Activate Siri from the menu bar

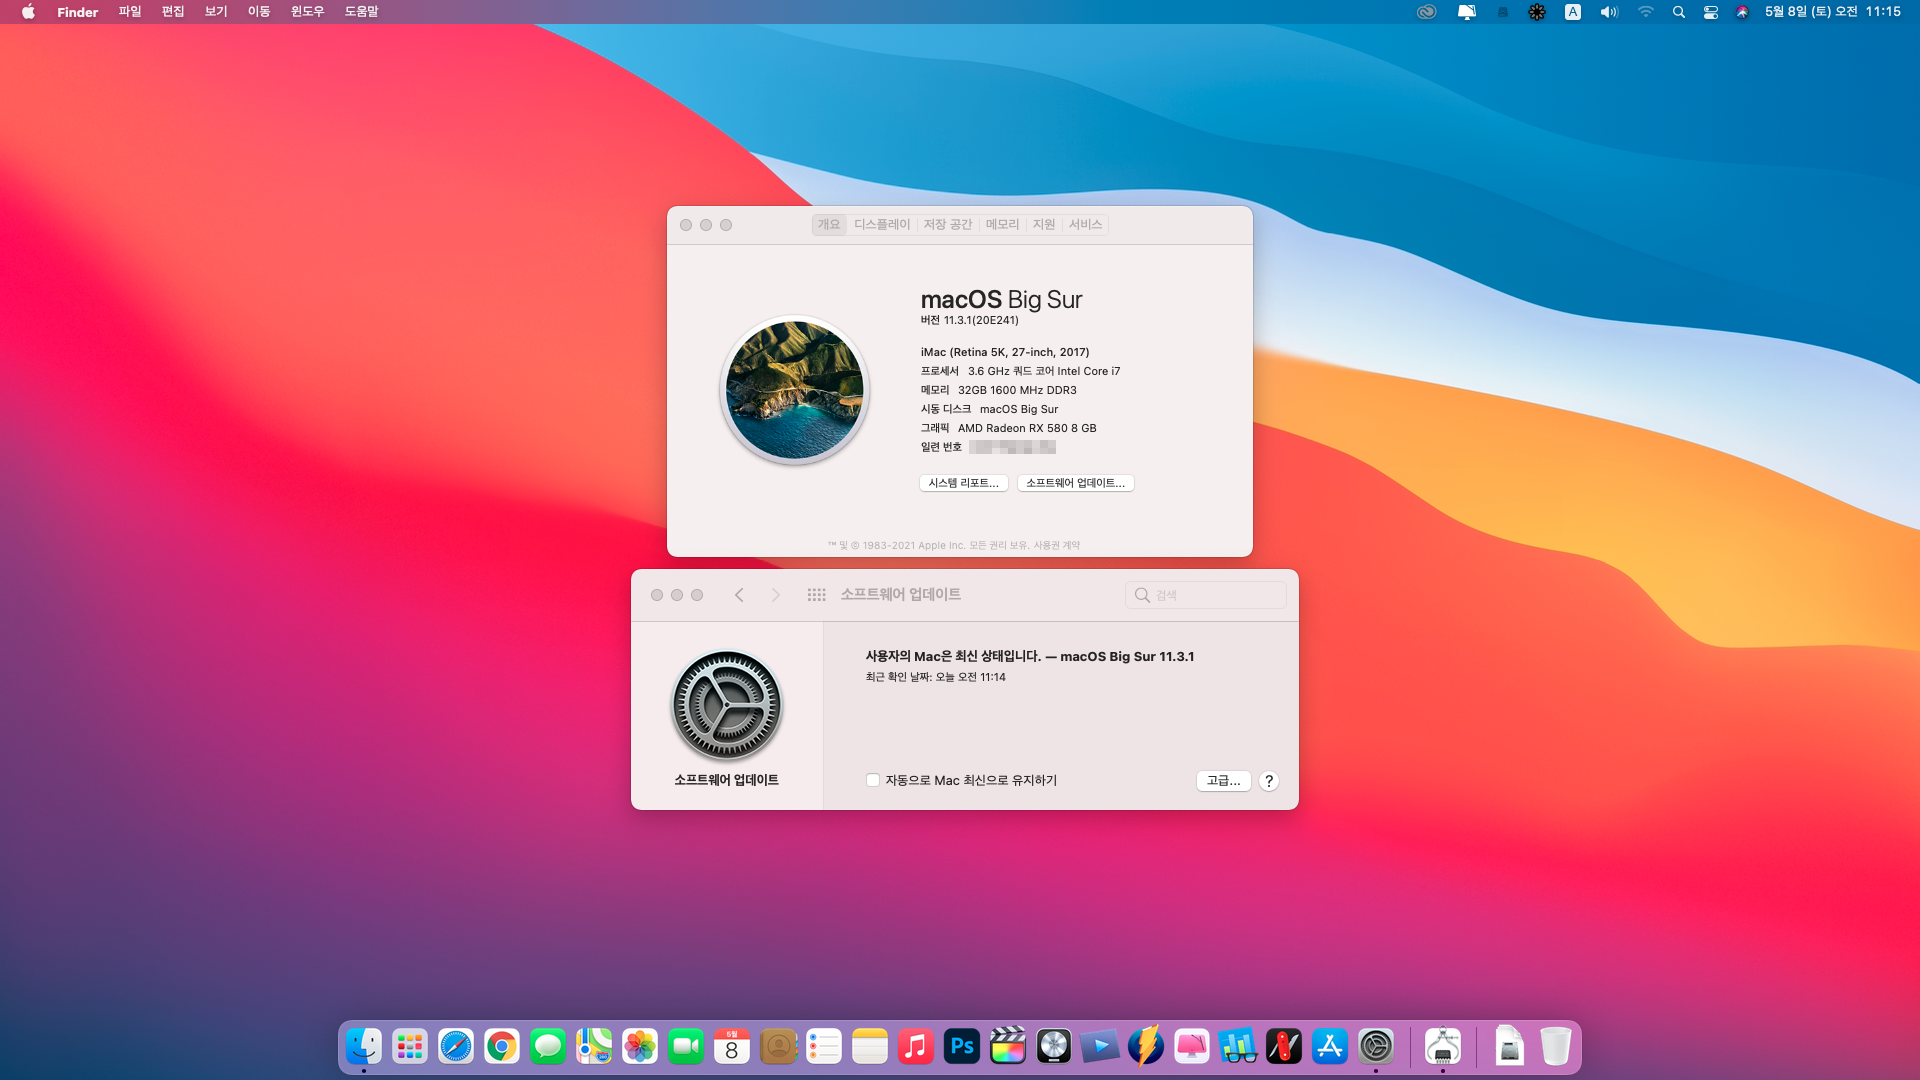coord(1742,12)
